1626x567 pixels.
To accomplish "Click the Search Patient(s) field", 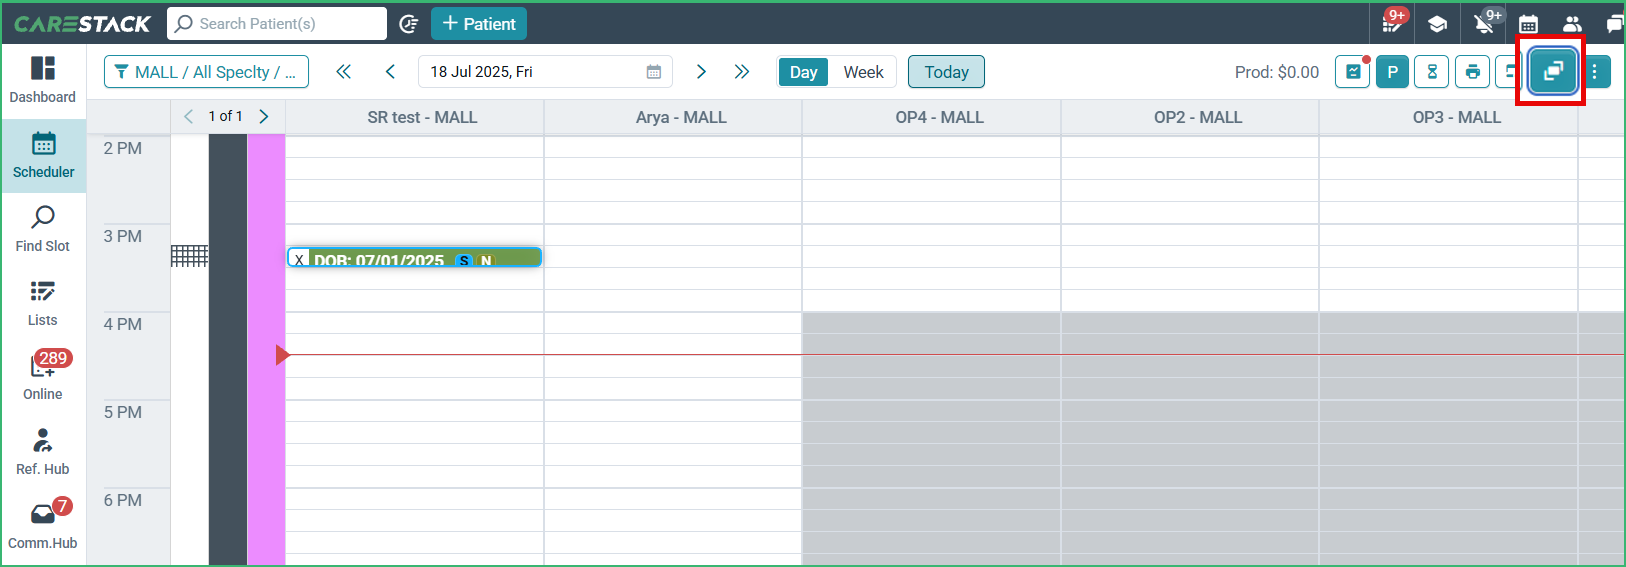I will [277, 24].
